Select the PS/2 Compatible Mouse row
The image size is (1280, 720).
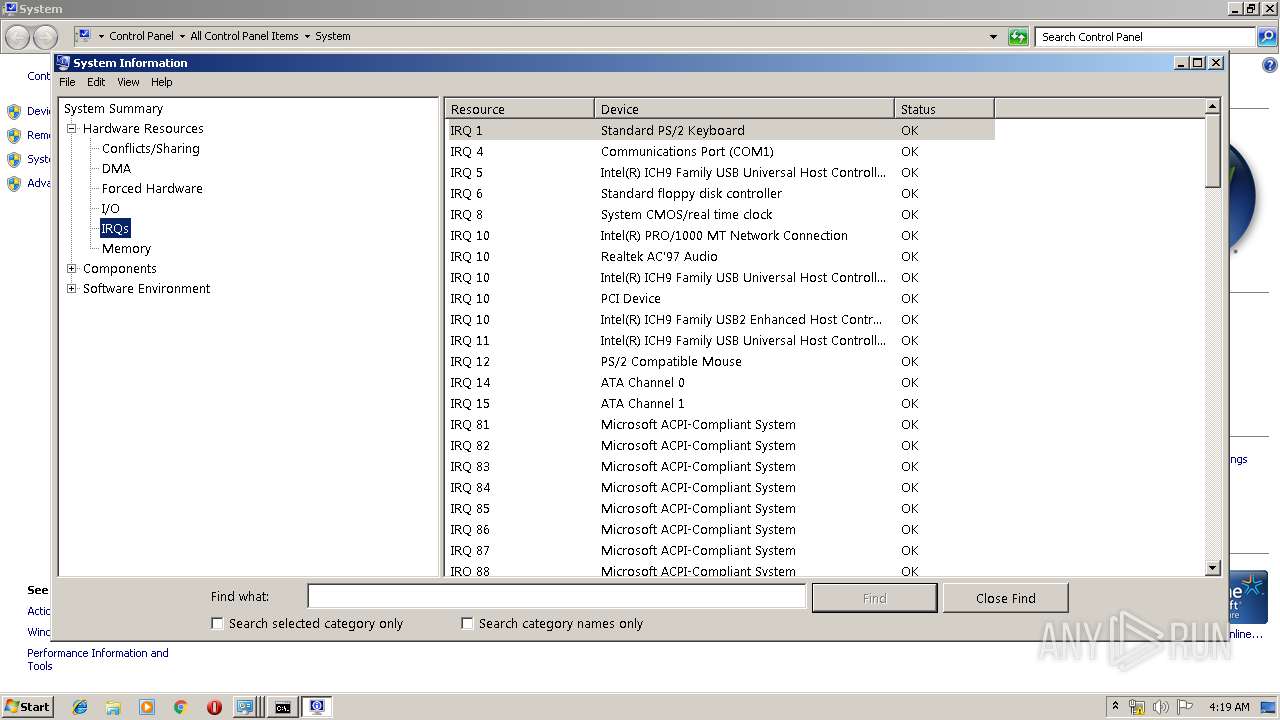(720, 361)
